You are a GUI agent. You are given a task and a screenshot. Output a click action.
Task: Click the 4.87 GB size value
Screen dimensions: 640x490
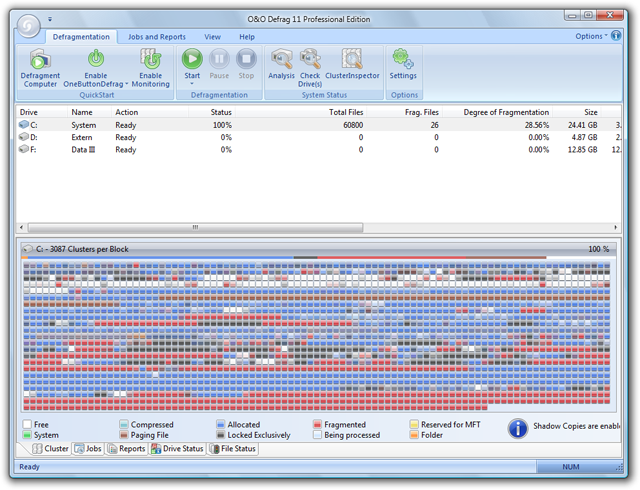[x=584, y=137]
